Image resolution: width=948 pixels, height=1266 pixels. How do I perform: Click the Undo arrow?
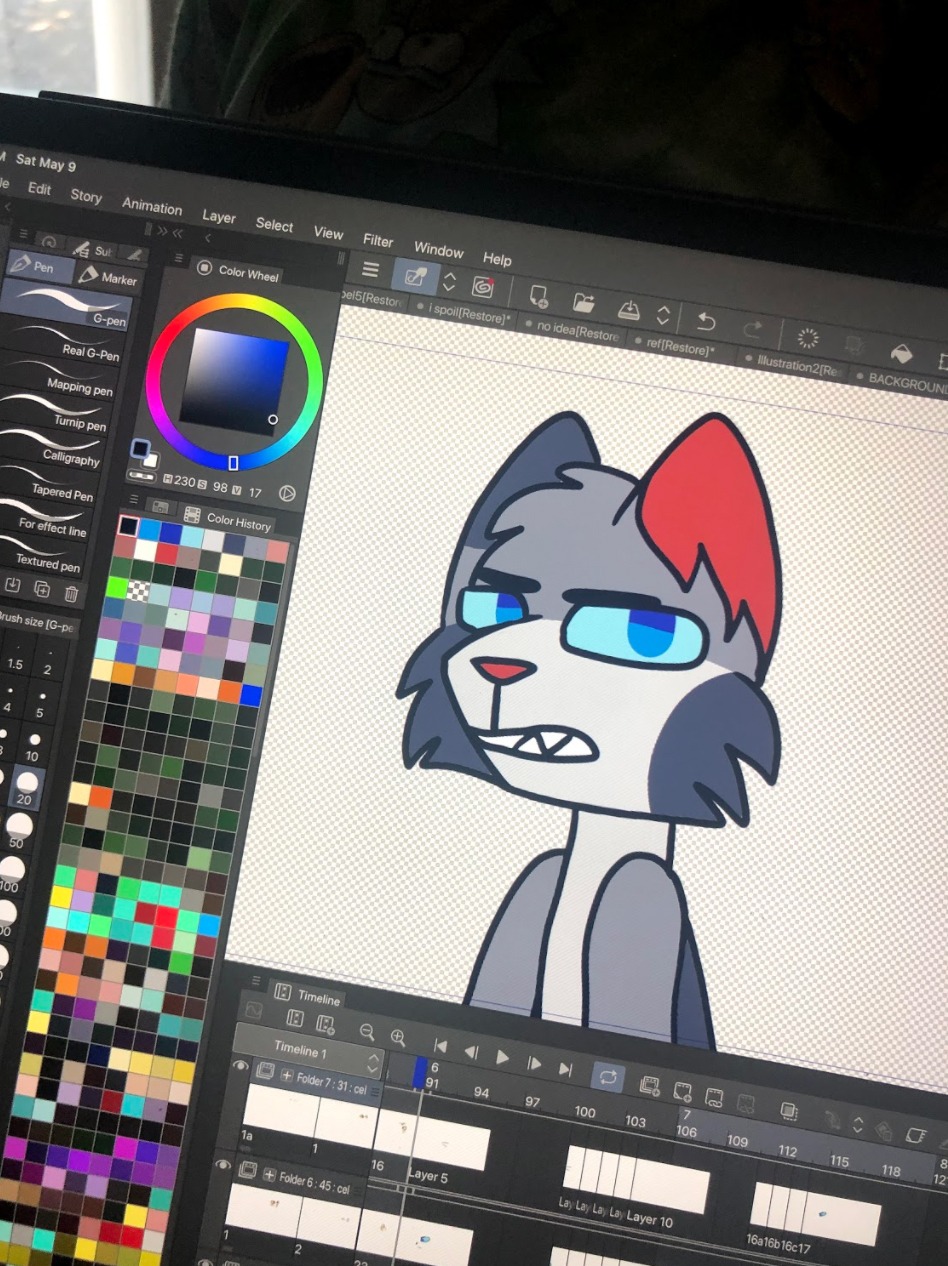pyautogui.click(x=706, y=321)
